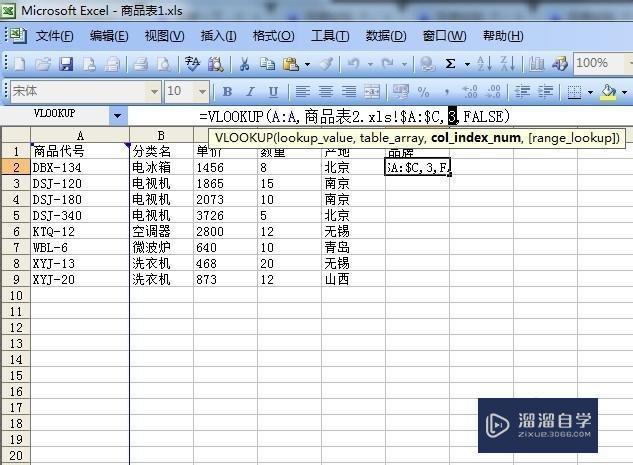Apply the Comma style icon
The width and height of the screenshot is (633, 465).
[446, 93]
